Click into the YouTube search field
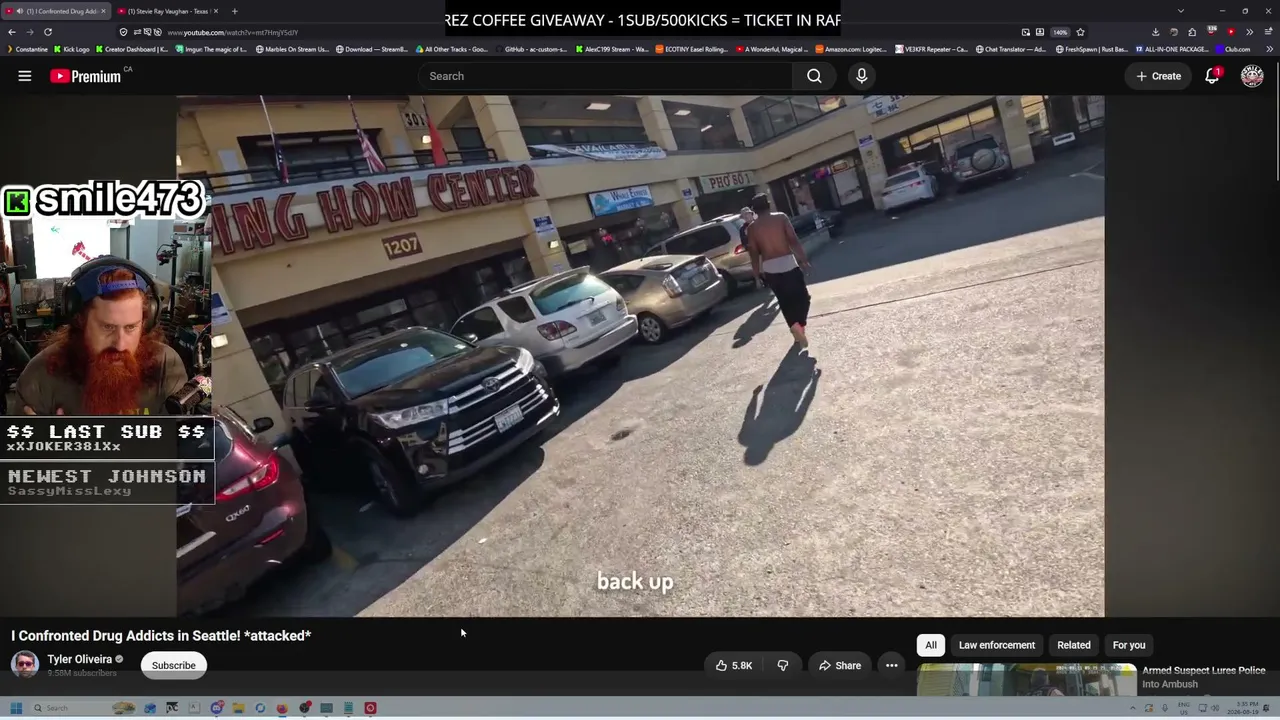This screenshot has height=720, width=1280. [606, 76]
